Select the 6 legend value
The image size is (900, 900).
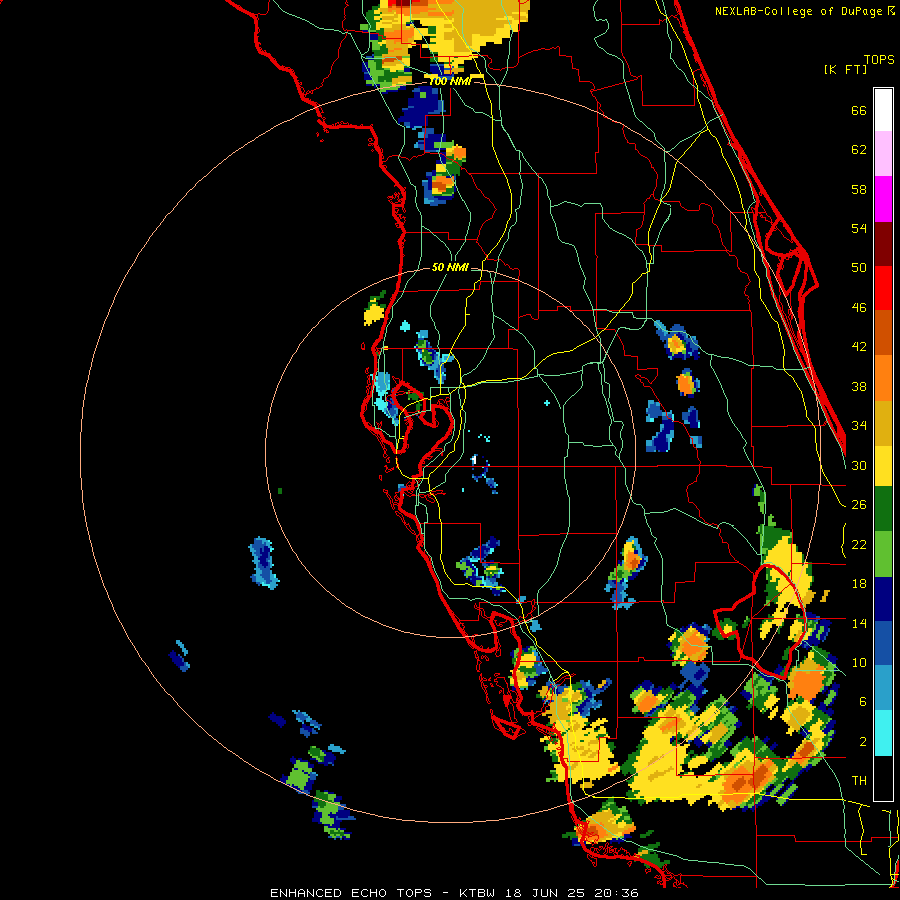click(x=863, y=702)
